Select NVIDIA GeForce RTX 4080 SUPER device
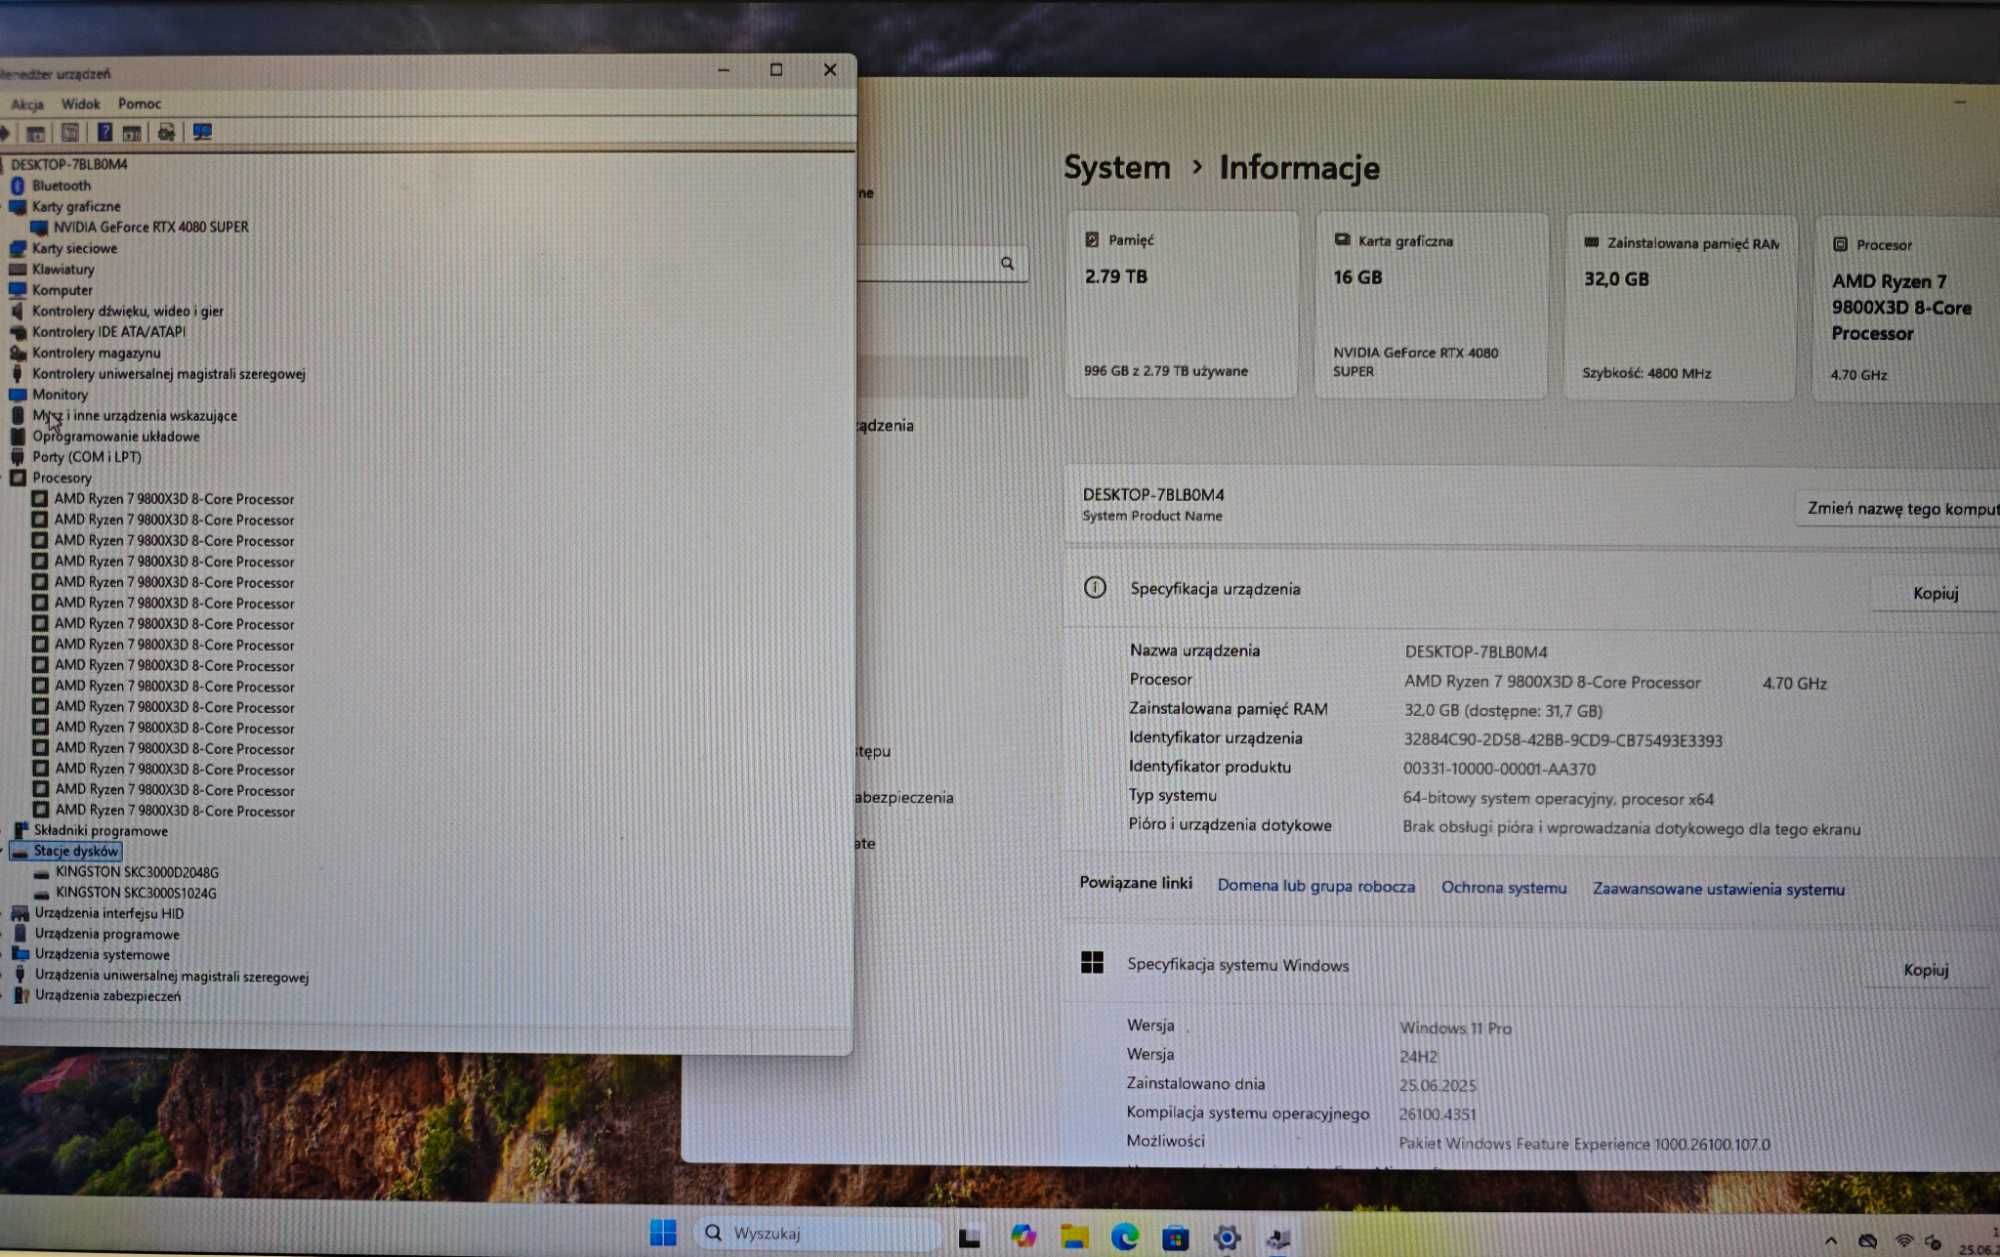This screenshot has width=2000, height=1257. point(150,227)
